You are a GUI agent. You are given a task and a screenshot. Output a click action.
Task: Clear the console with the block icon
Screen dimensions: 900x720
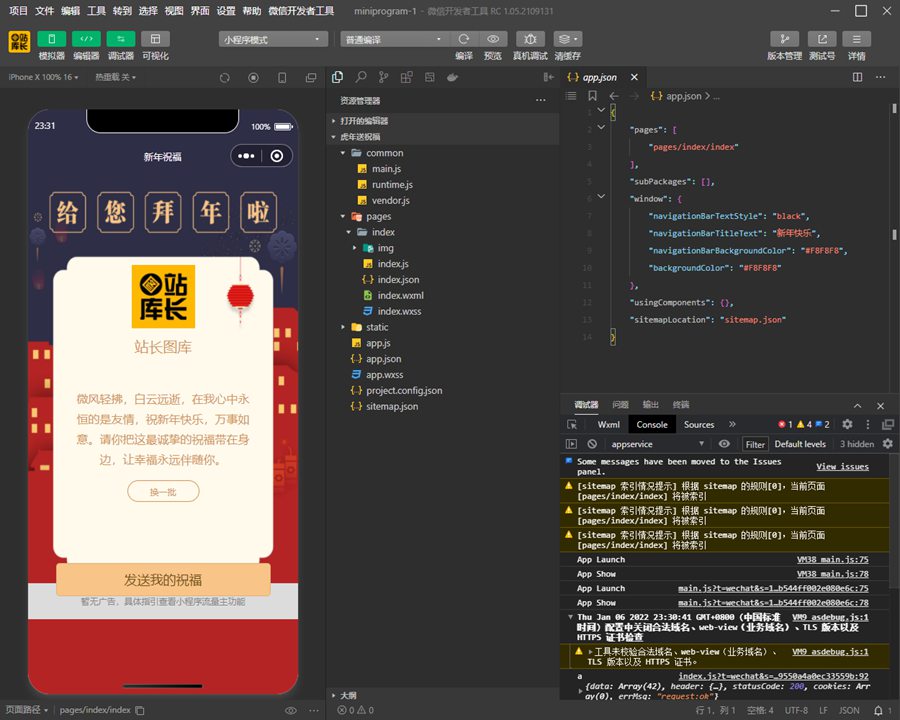tap(592, 444)
